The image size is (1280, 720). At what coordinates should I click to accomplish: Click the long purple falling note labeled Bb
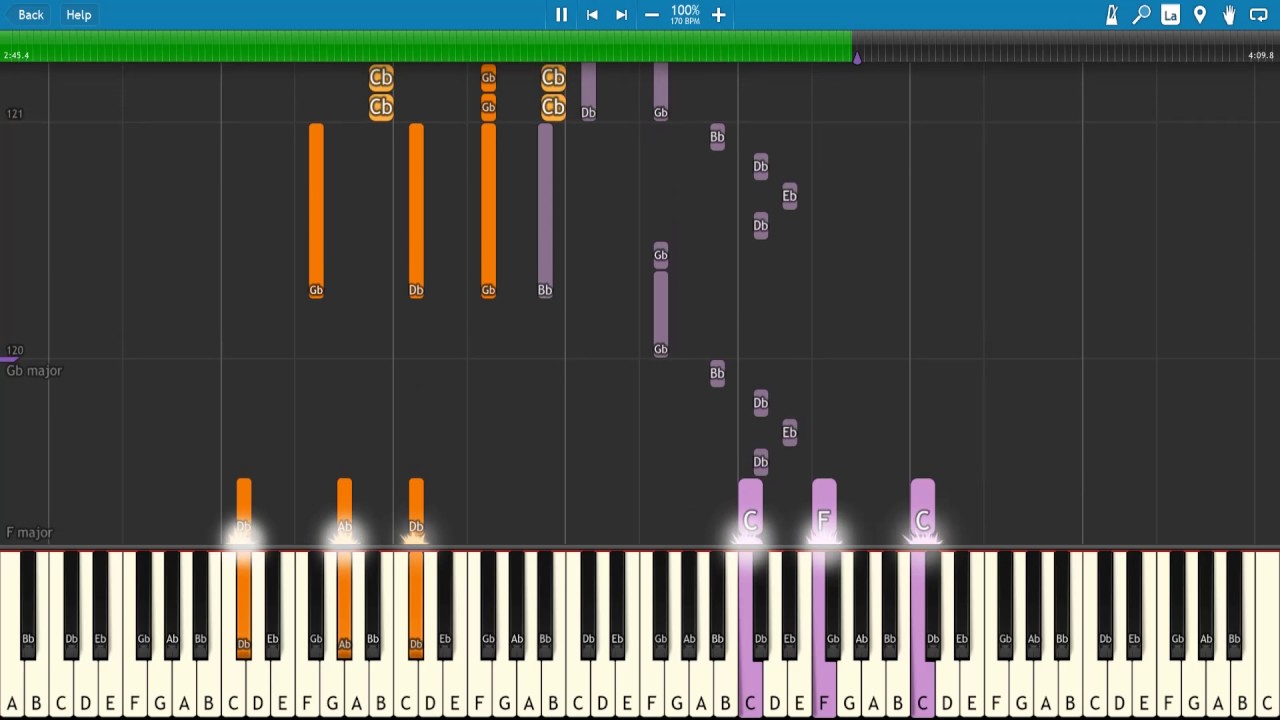click(x=545, y=211)
